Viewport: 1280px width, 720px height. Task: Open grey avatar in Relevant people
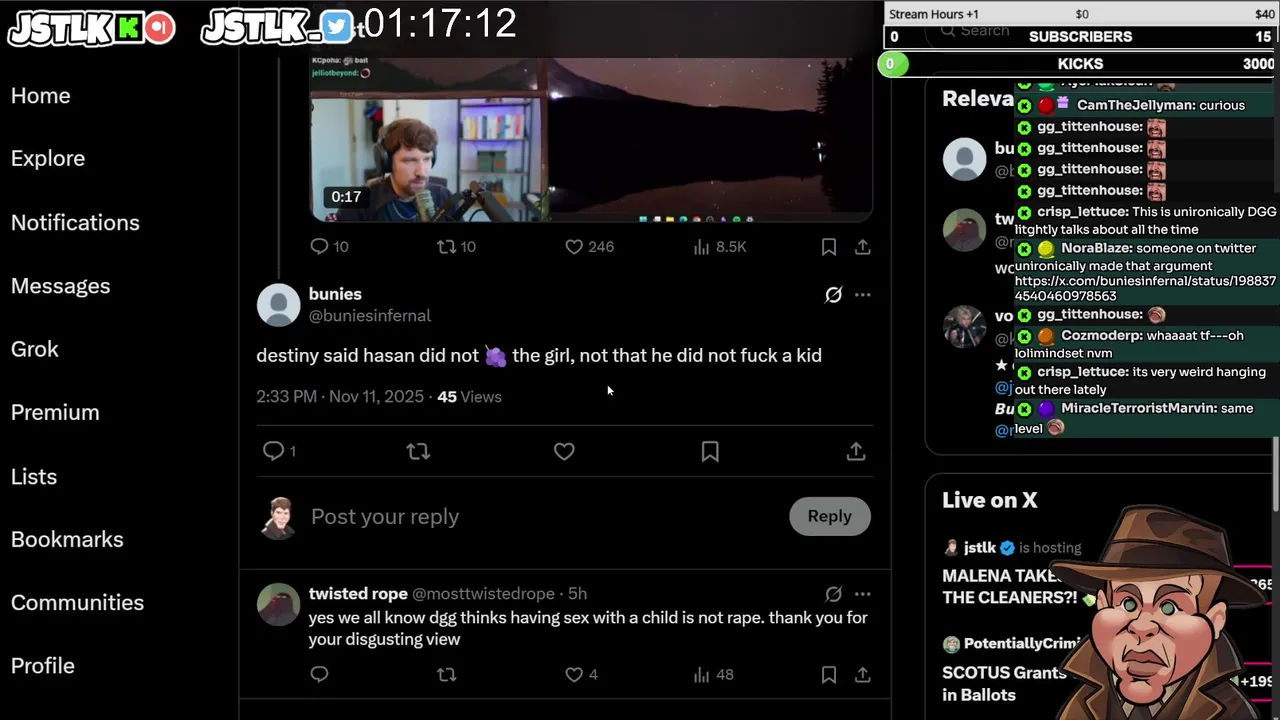click(x=965, y=160)
